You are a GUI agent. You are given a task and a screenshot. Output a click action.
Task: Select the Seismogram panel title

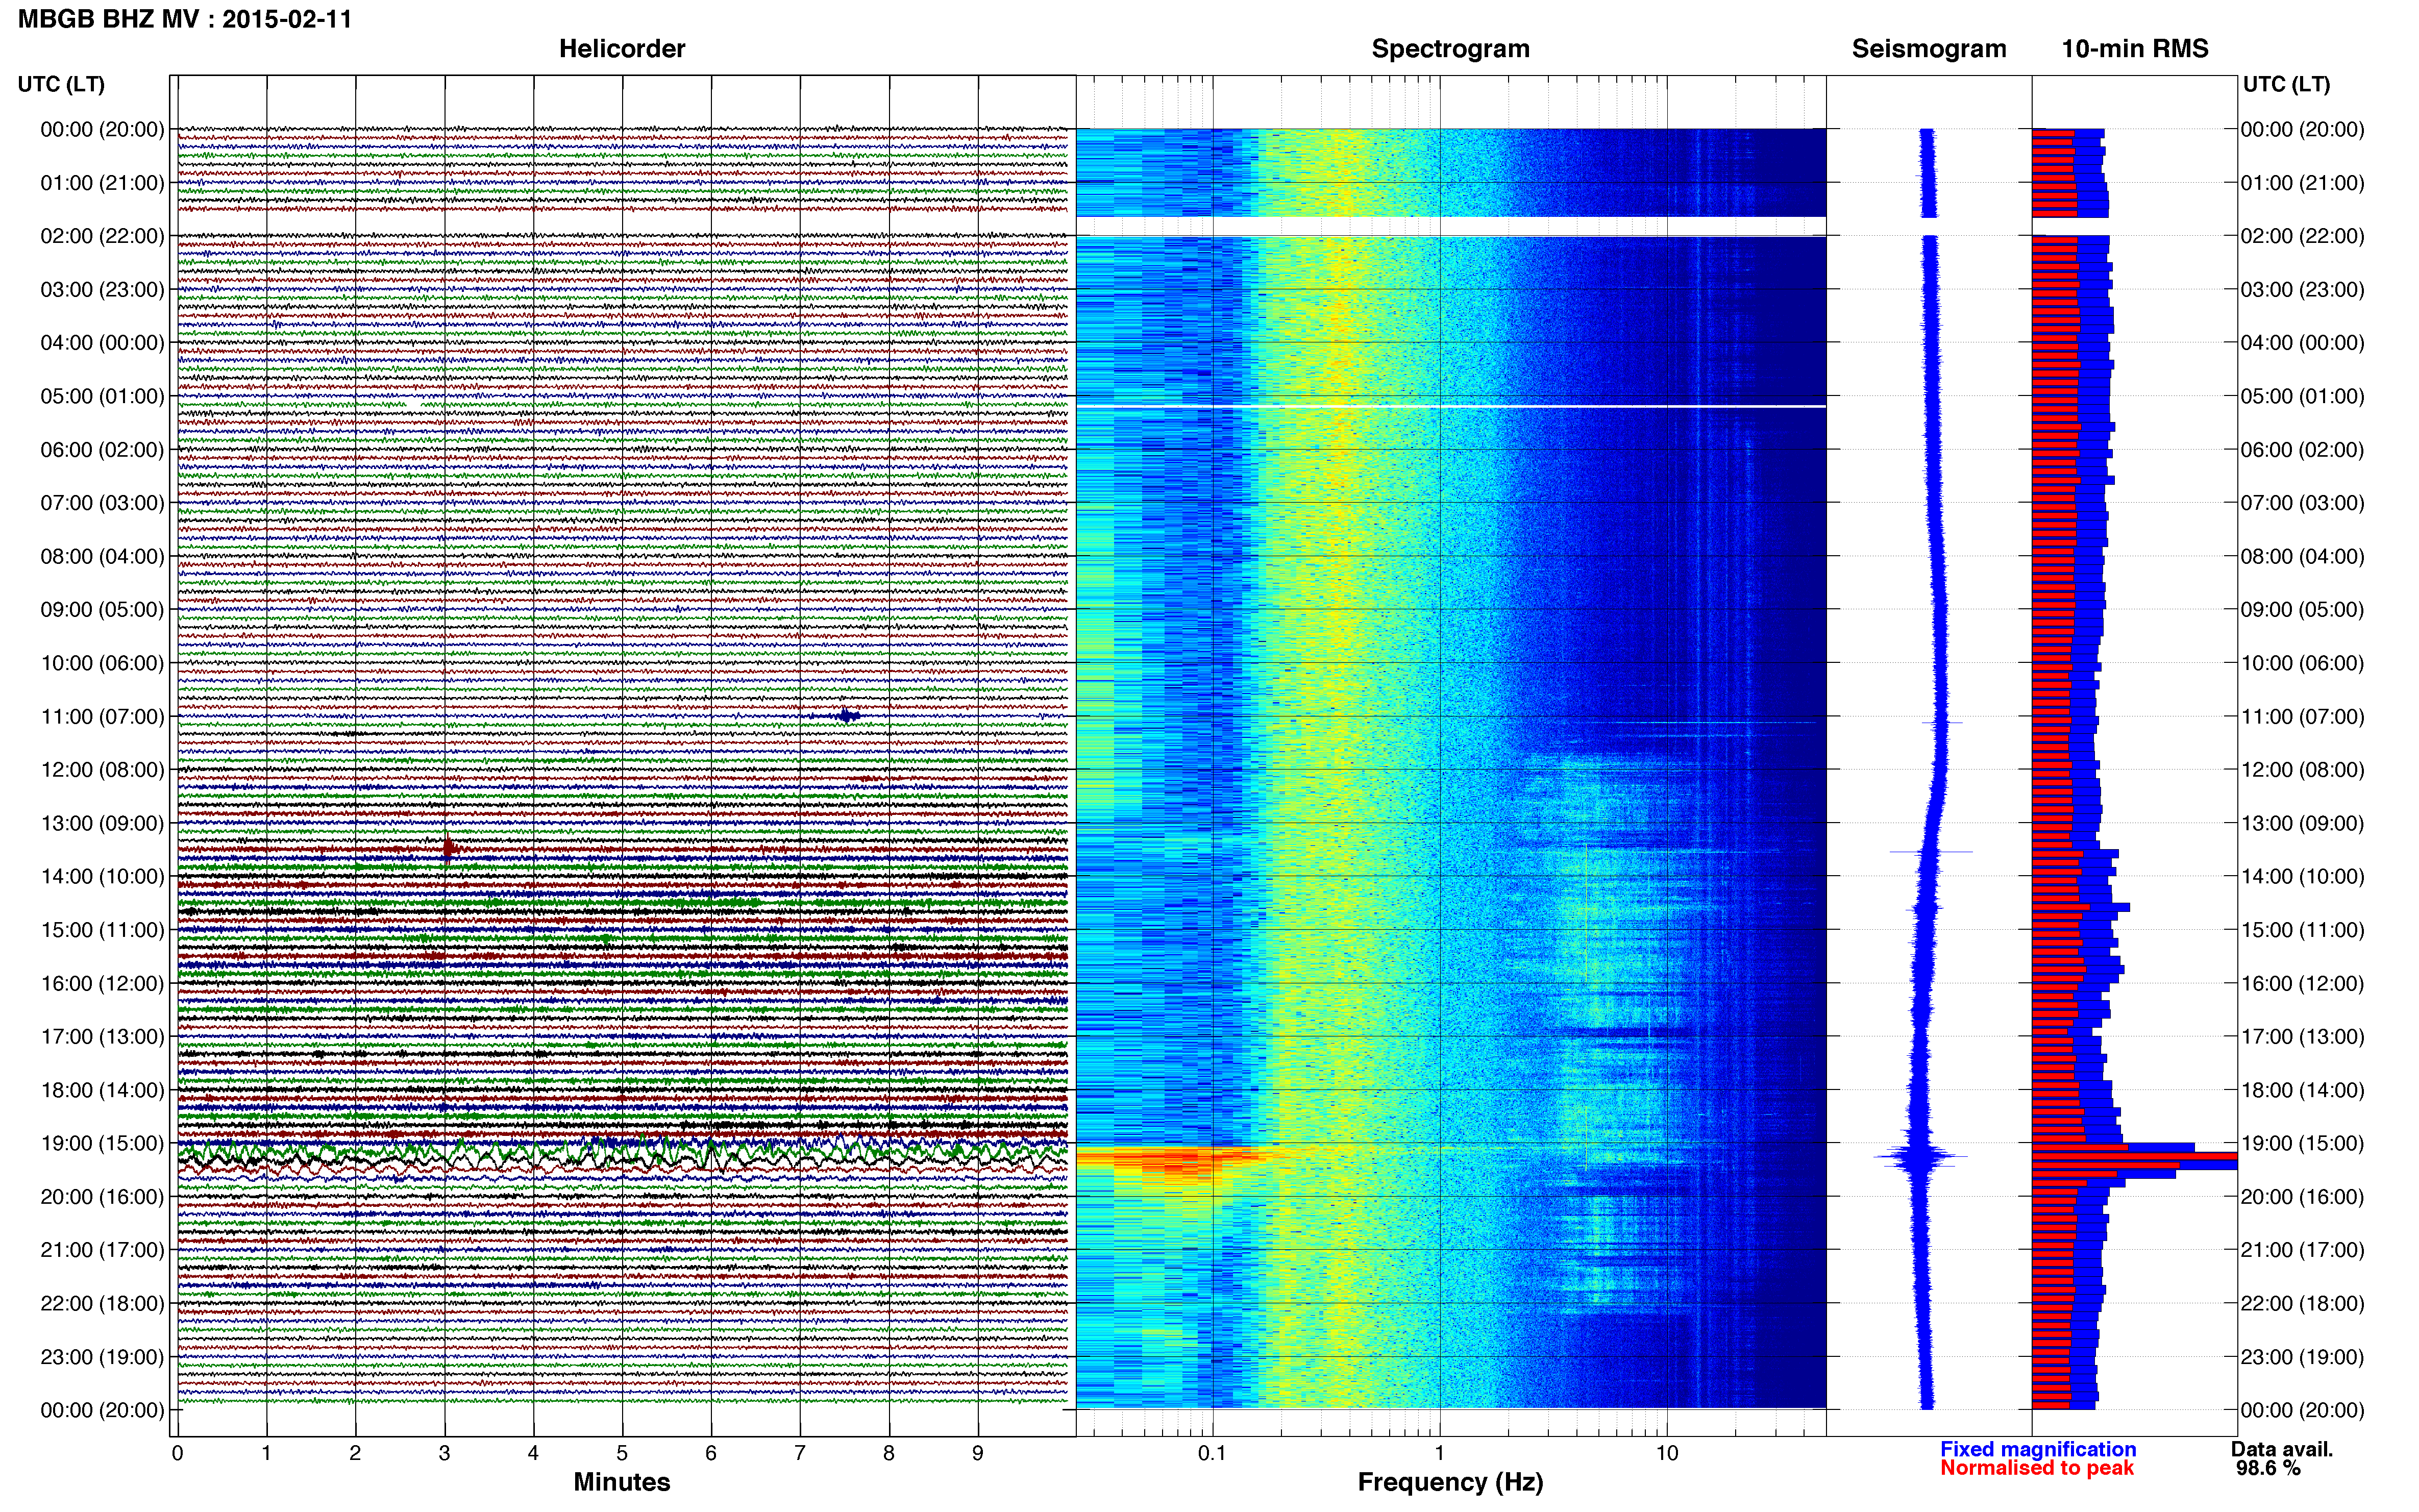point(1929,49)
